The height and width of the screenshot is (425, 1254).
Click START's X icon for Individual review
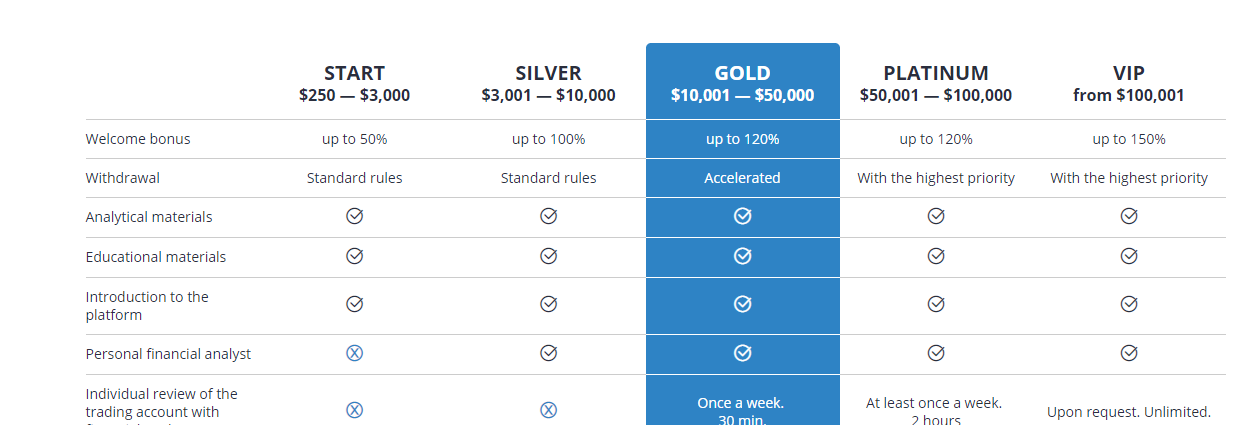354,410
